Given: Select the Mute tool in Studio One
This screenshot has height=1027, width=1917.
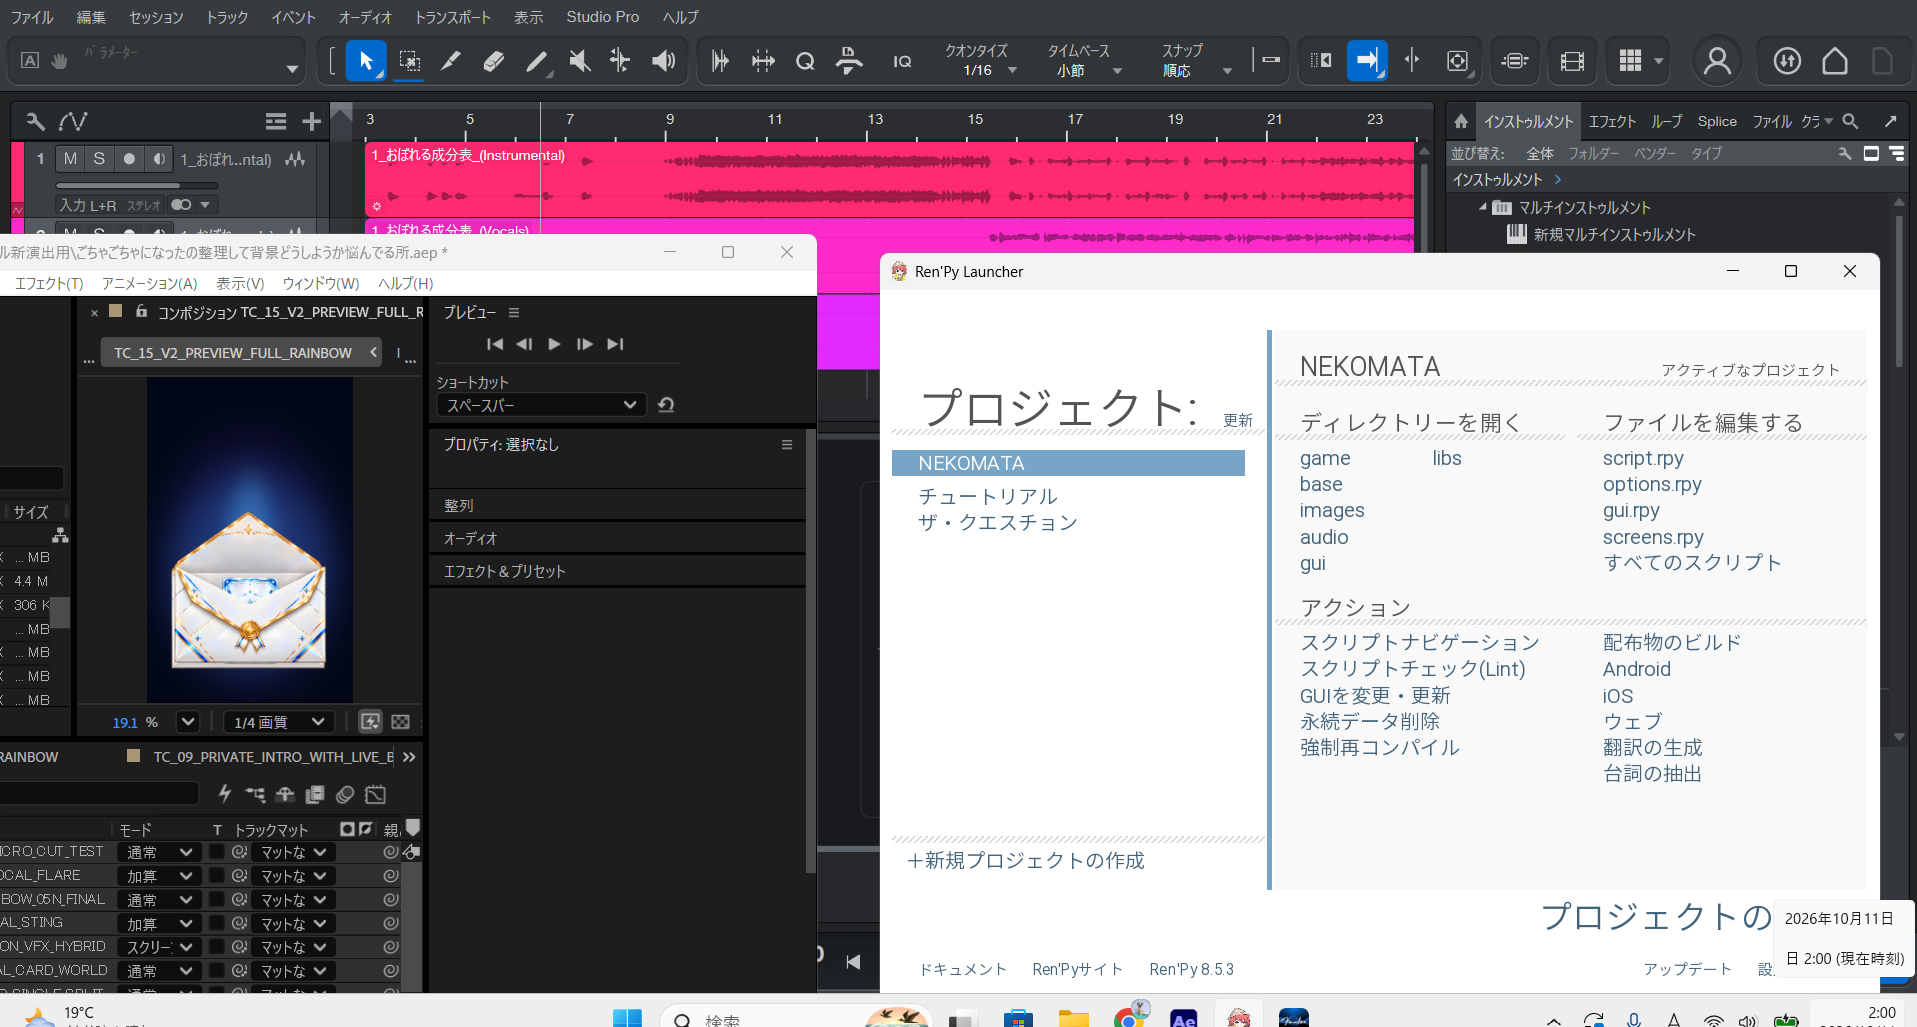Looking at the screenshot, I should [x=579, y=61].
